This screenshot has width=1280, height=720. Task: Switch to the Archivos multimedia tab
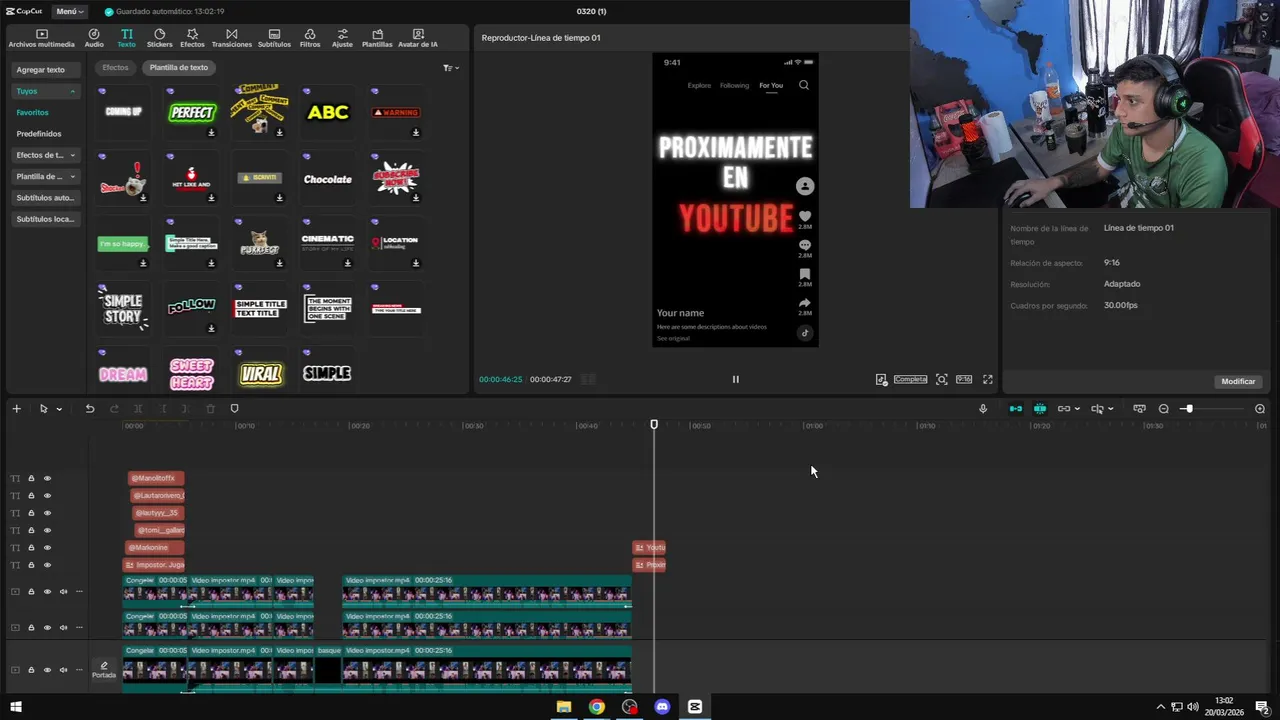click(42, 38)
